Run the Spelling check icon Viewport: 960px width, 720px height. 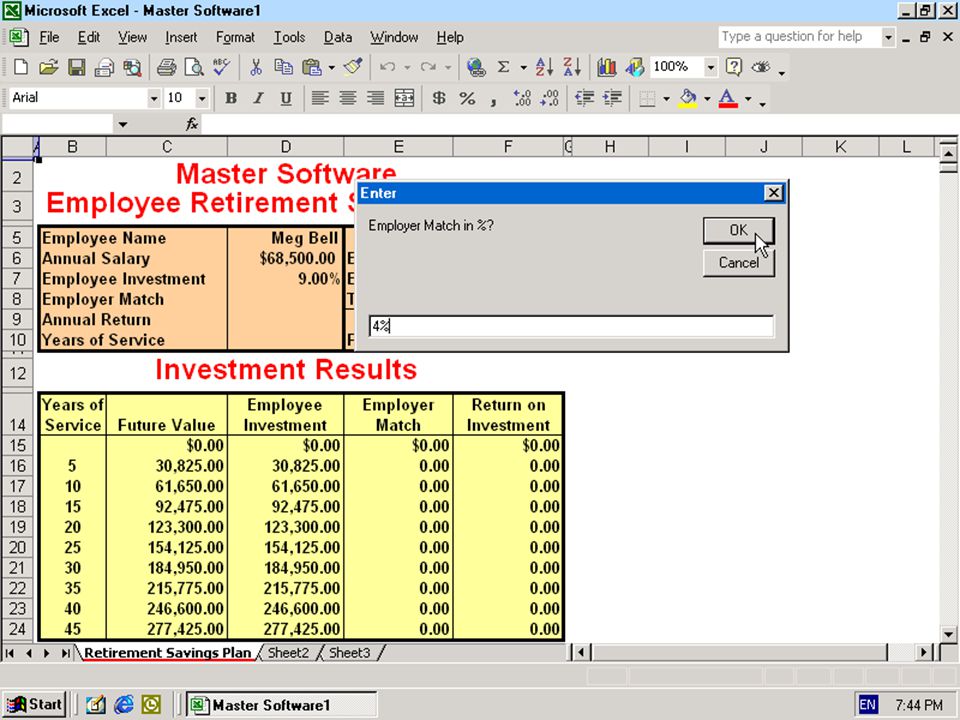[x=222, y=67]
